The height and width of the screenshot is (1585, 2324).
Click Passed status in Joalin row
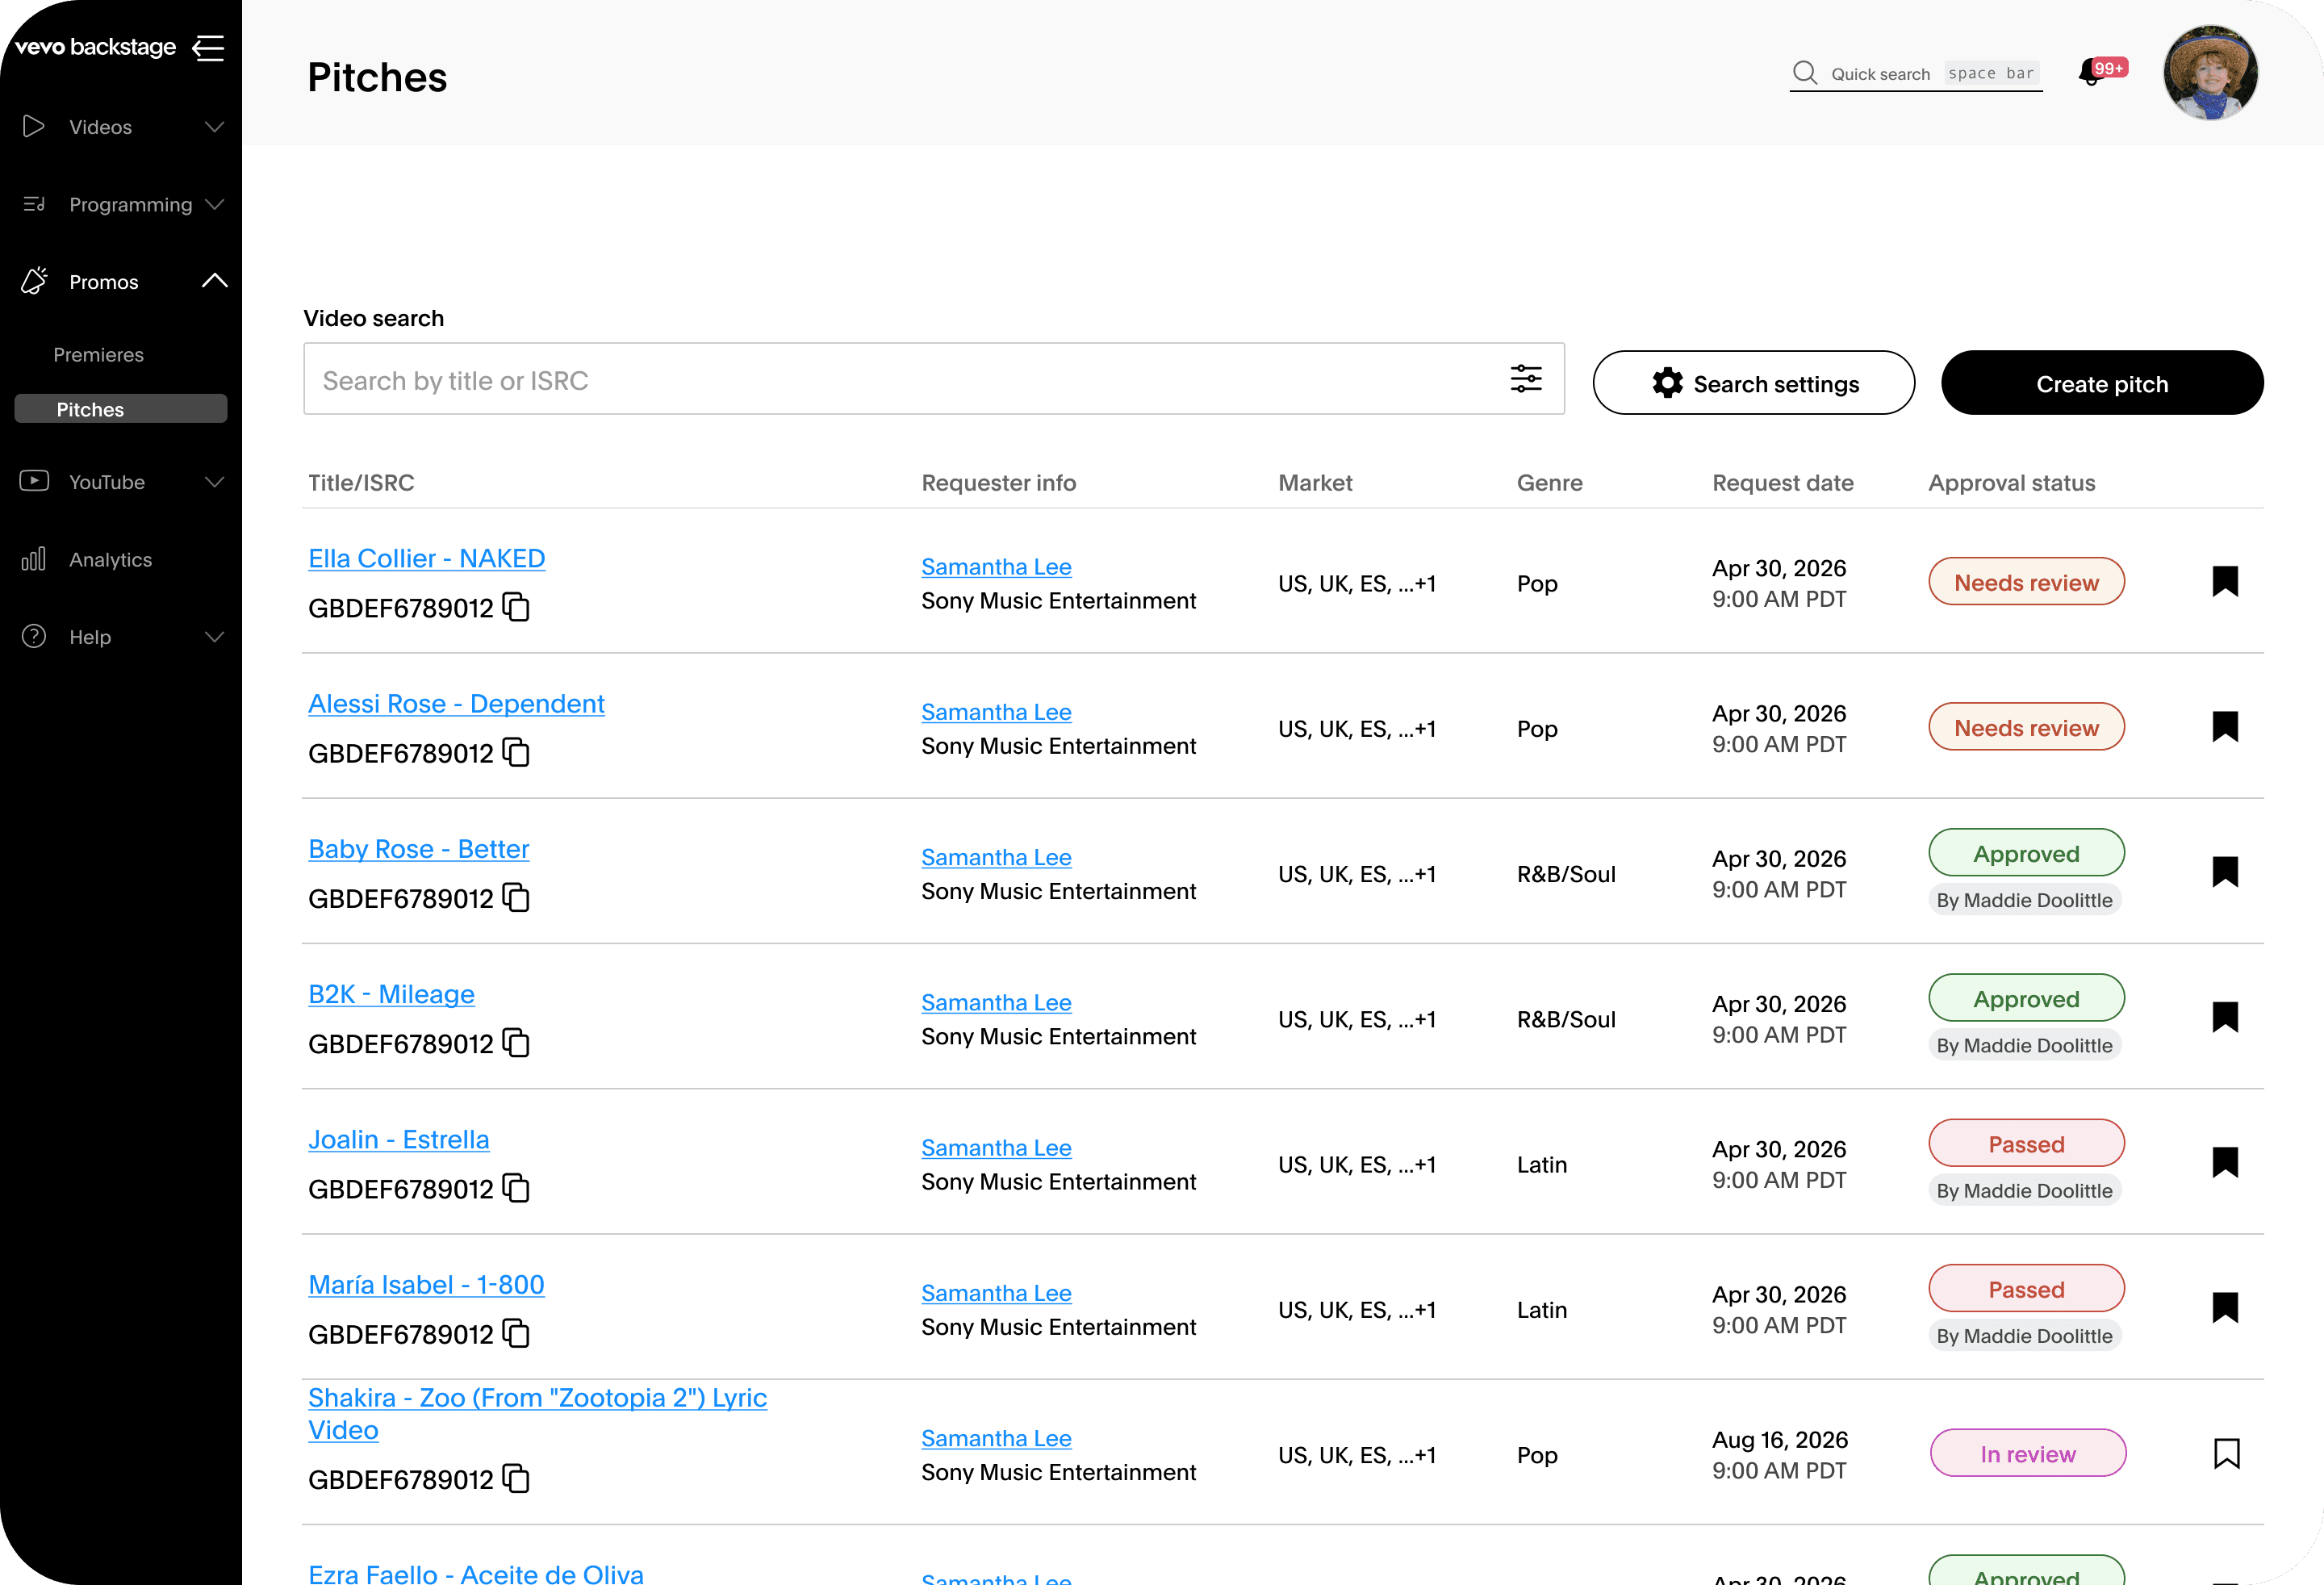[x=2026, y=1144]
